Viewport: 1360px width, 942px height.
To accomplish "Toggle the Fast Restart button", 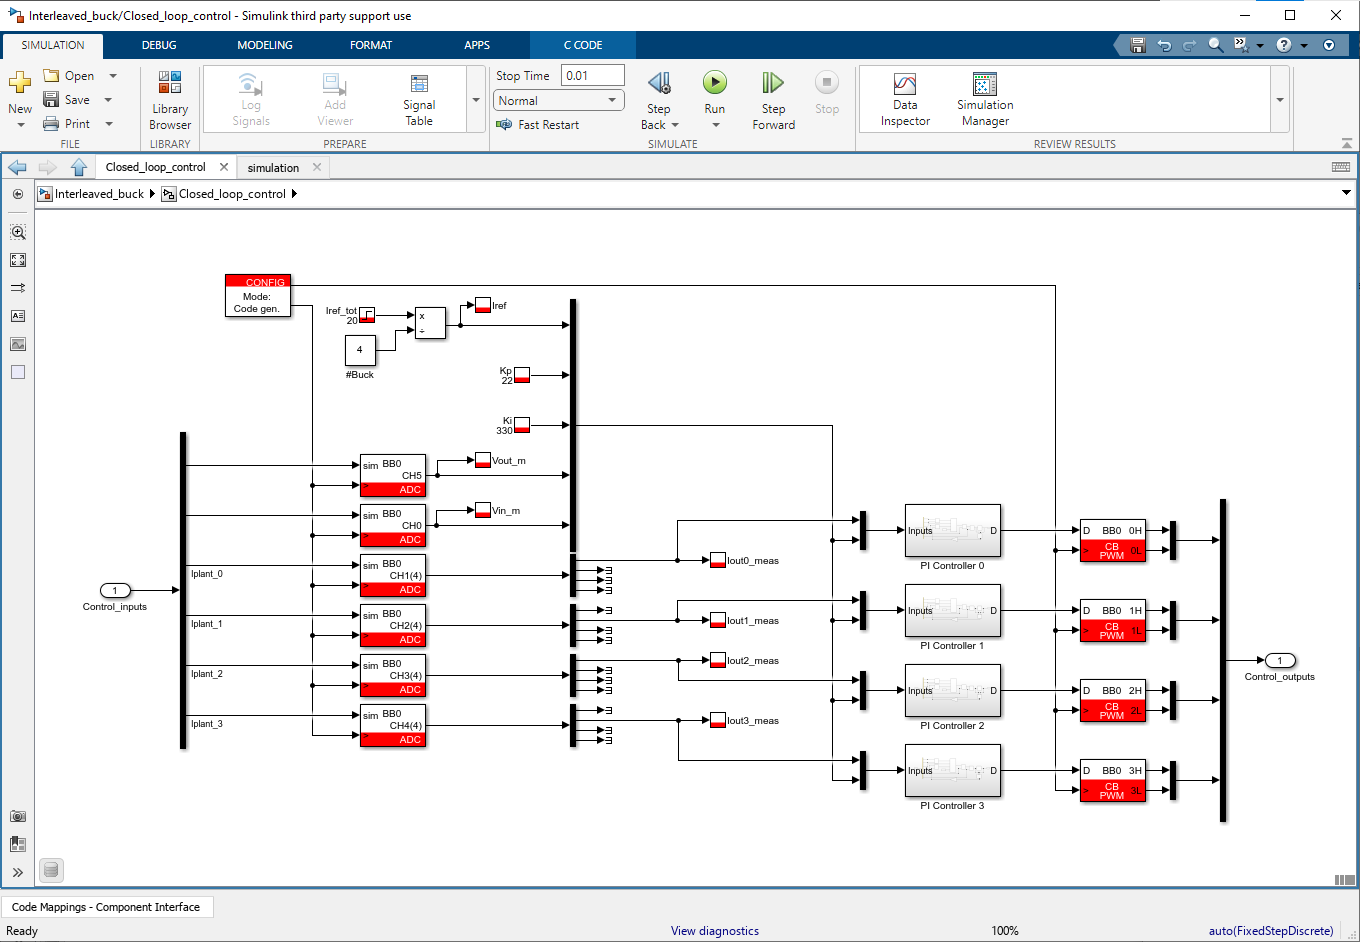I will tap(538, 125).
